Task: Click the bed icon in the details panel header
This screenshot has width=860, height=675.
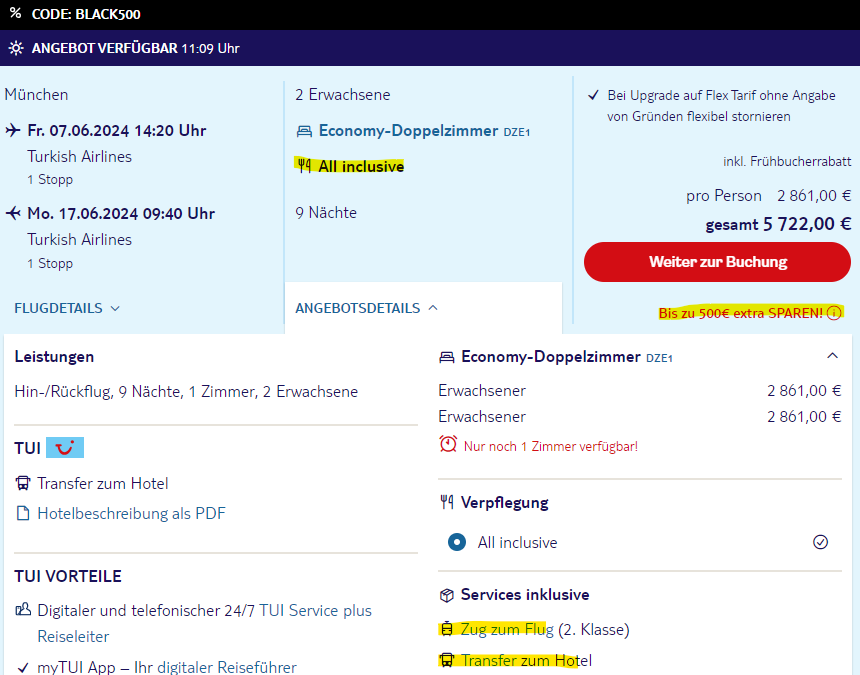Action: [447, 358]
